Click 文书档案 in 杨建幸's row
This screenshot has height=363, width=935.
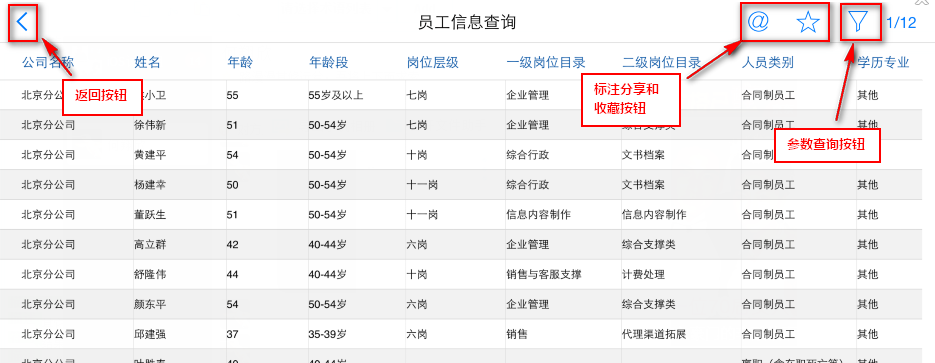tap(643, 185)
